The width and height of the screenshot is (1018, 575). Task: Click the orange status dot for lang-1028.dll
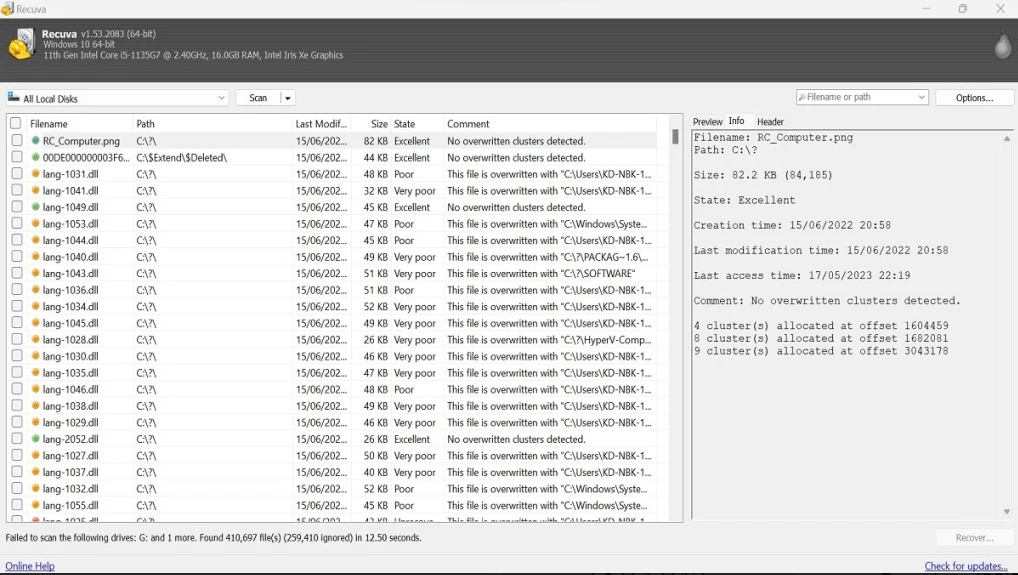point(36,339)
